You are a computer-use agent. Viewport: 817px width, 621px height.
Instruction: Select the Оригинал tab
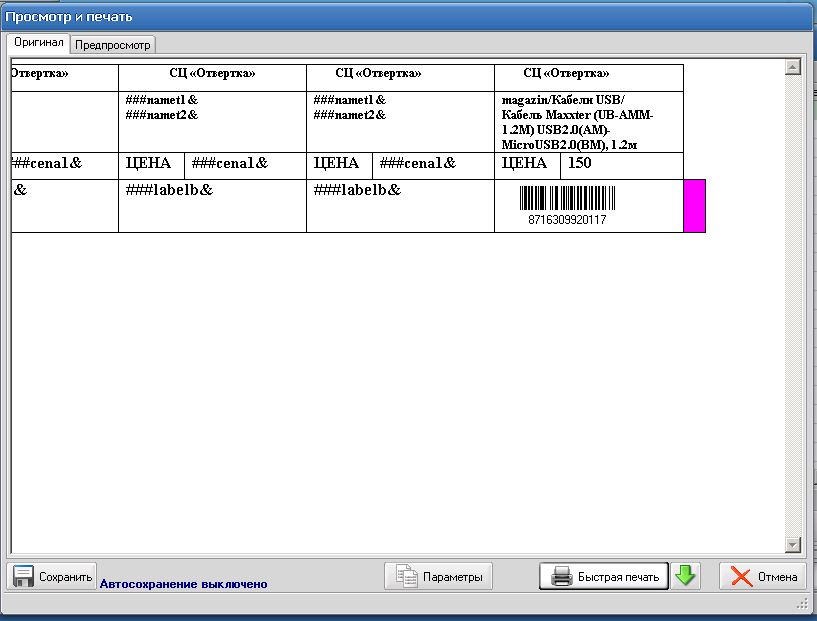(x=39, y=44)
